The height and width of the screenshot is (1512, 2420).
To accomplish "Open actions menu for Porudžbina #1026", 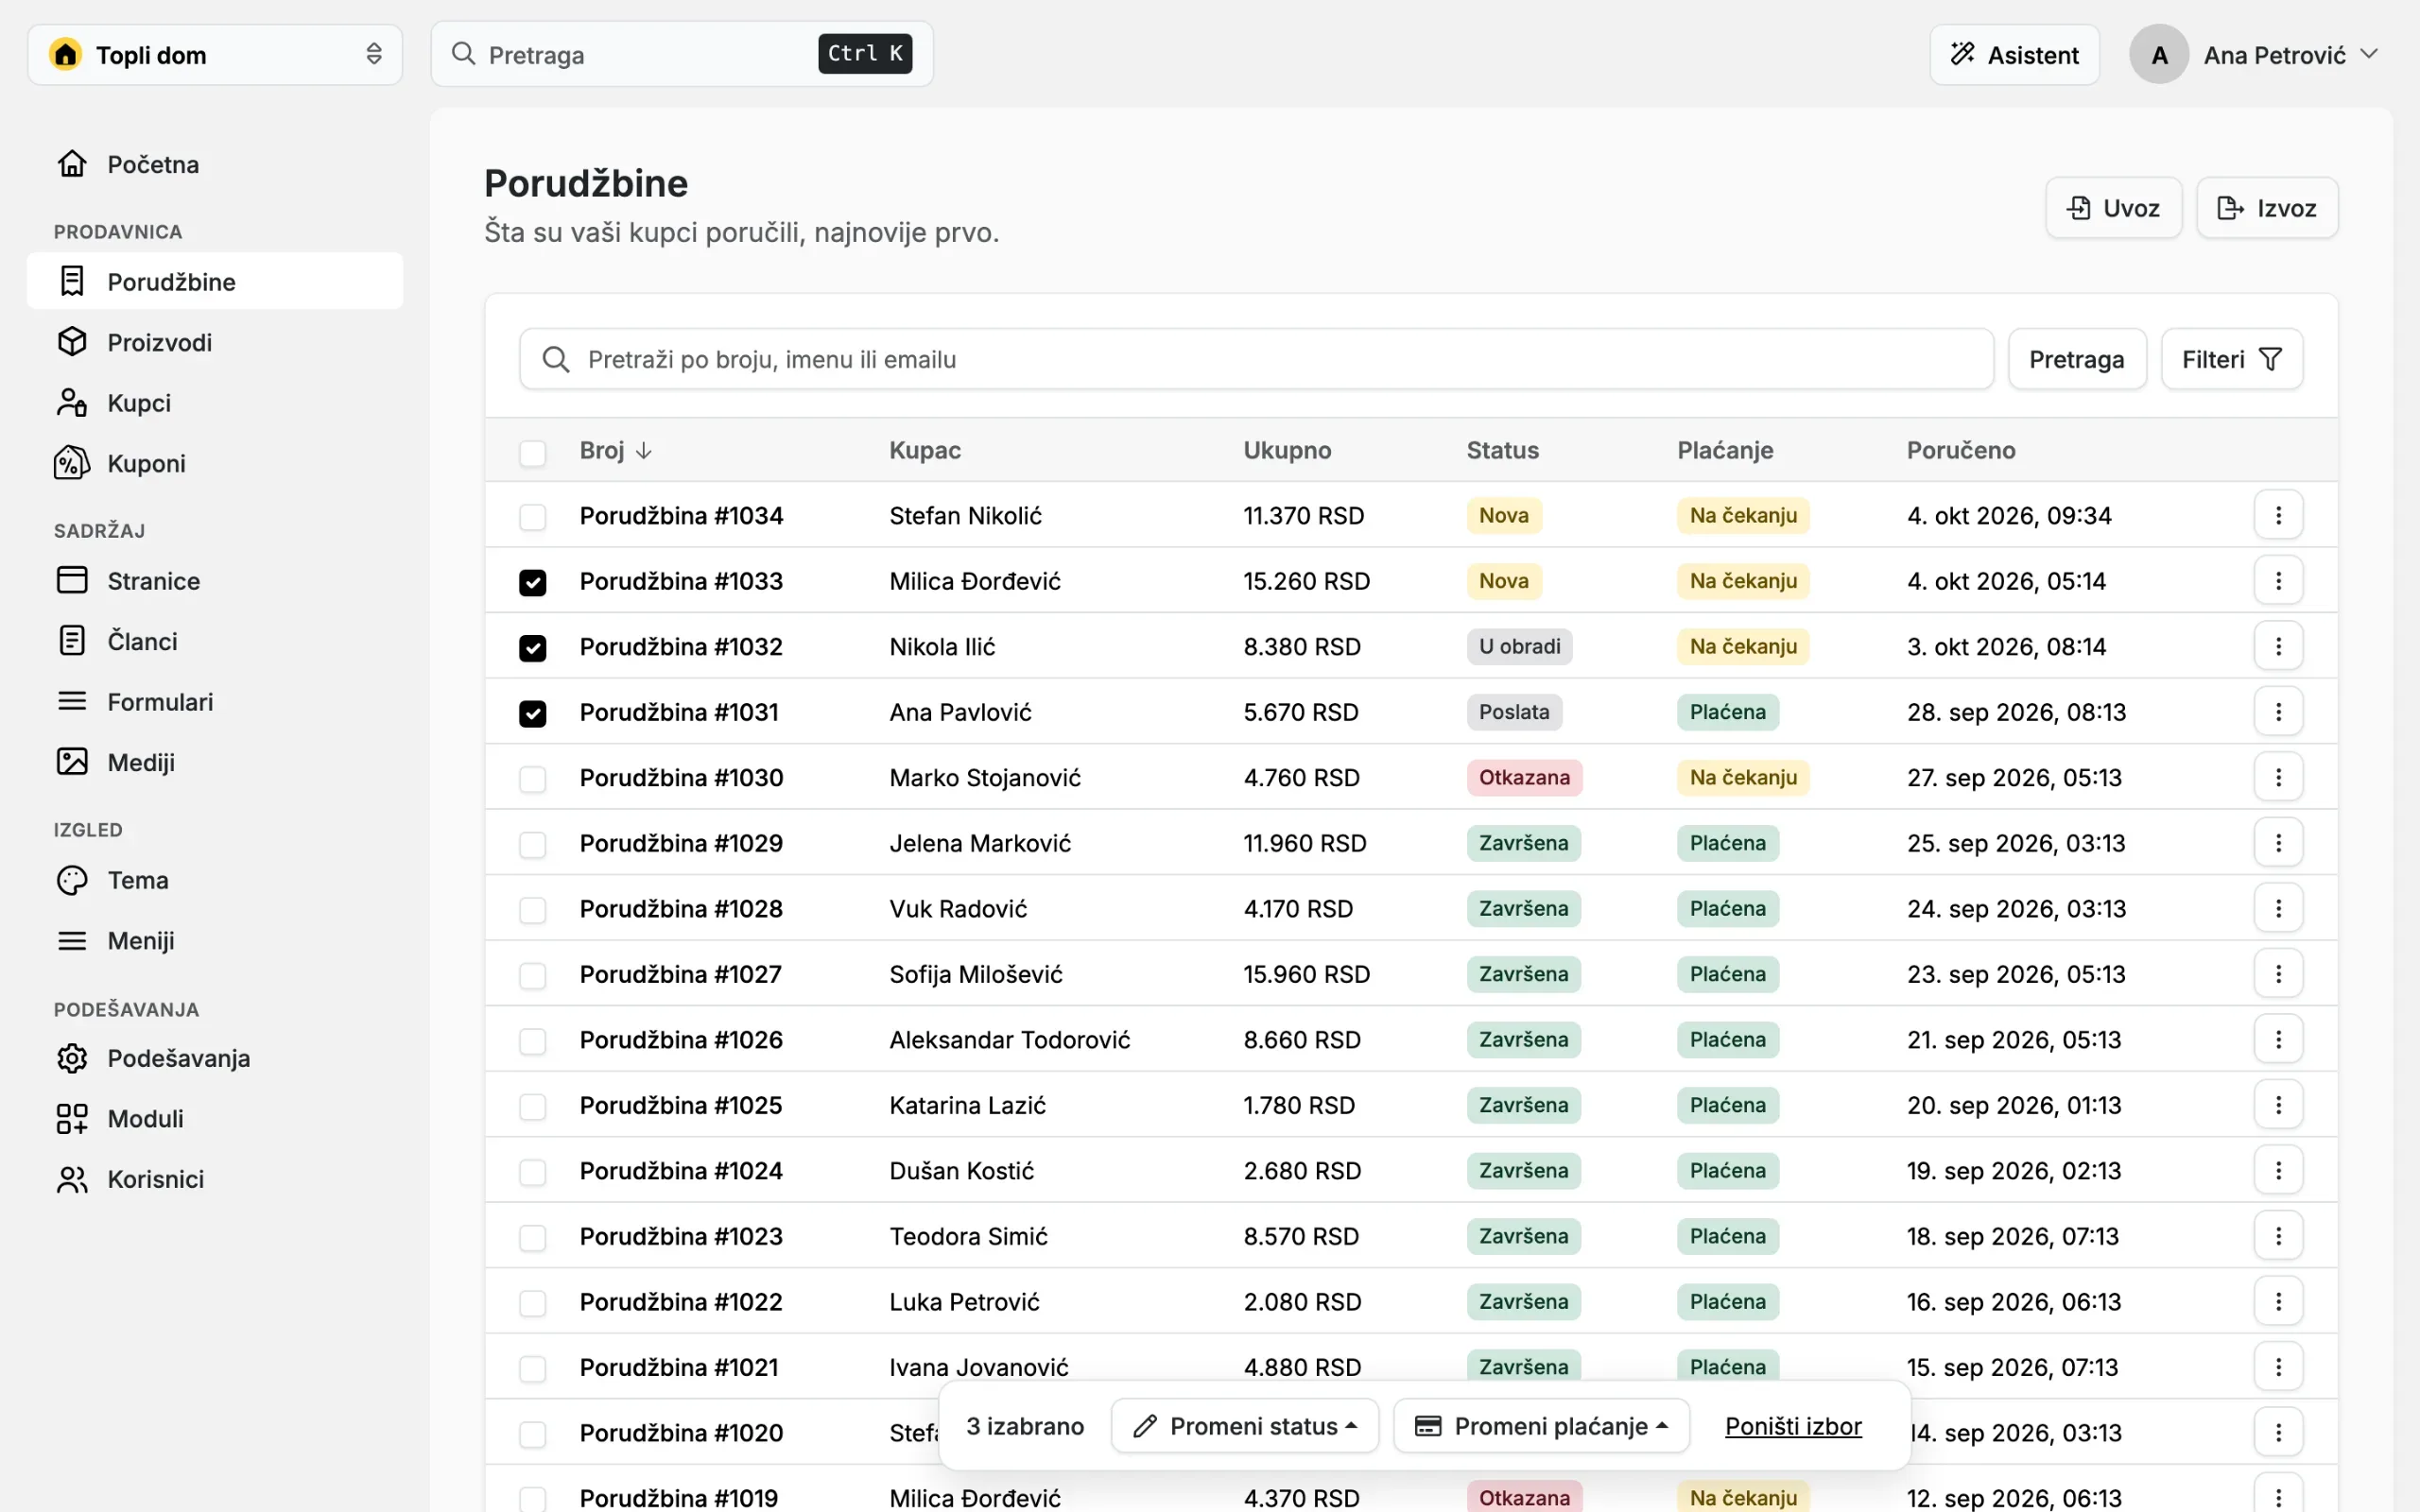I will click(2278, 1039).
